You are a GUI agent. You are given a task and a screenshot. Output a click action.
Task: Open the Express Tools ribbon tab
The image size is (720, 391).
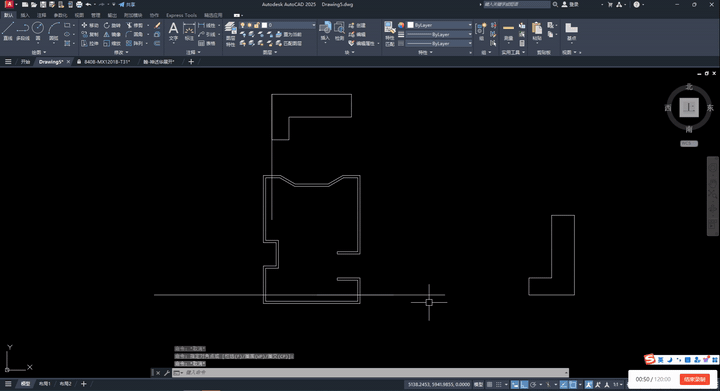(x=181, y=15)
